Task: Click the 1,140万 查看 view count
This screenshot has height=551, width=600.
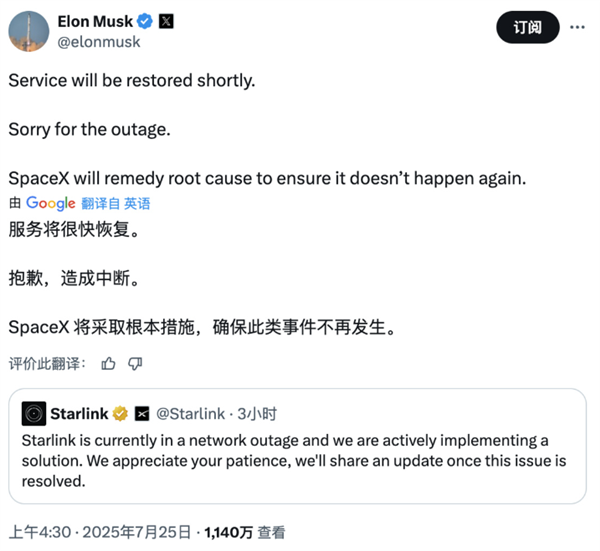Action: pyautogui.click(x=244, y=532)
